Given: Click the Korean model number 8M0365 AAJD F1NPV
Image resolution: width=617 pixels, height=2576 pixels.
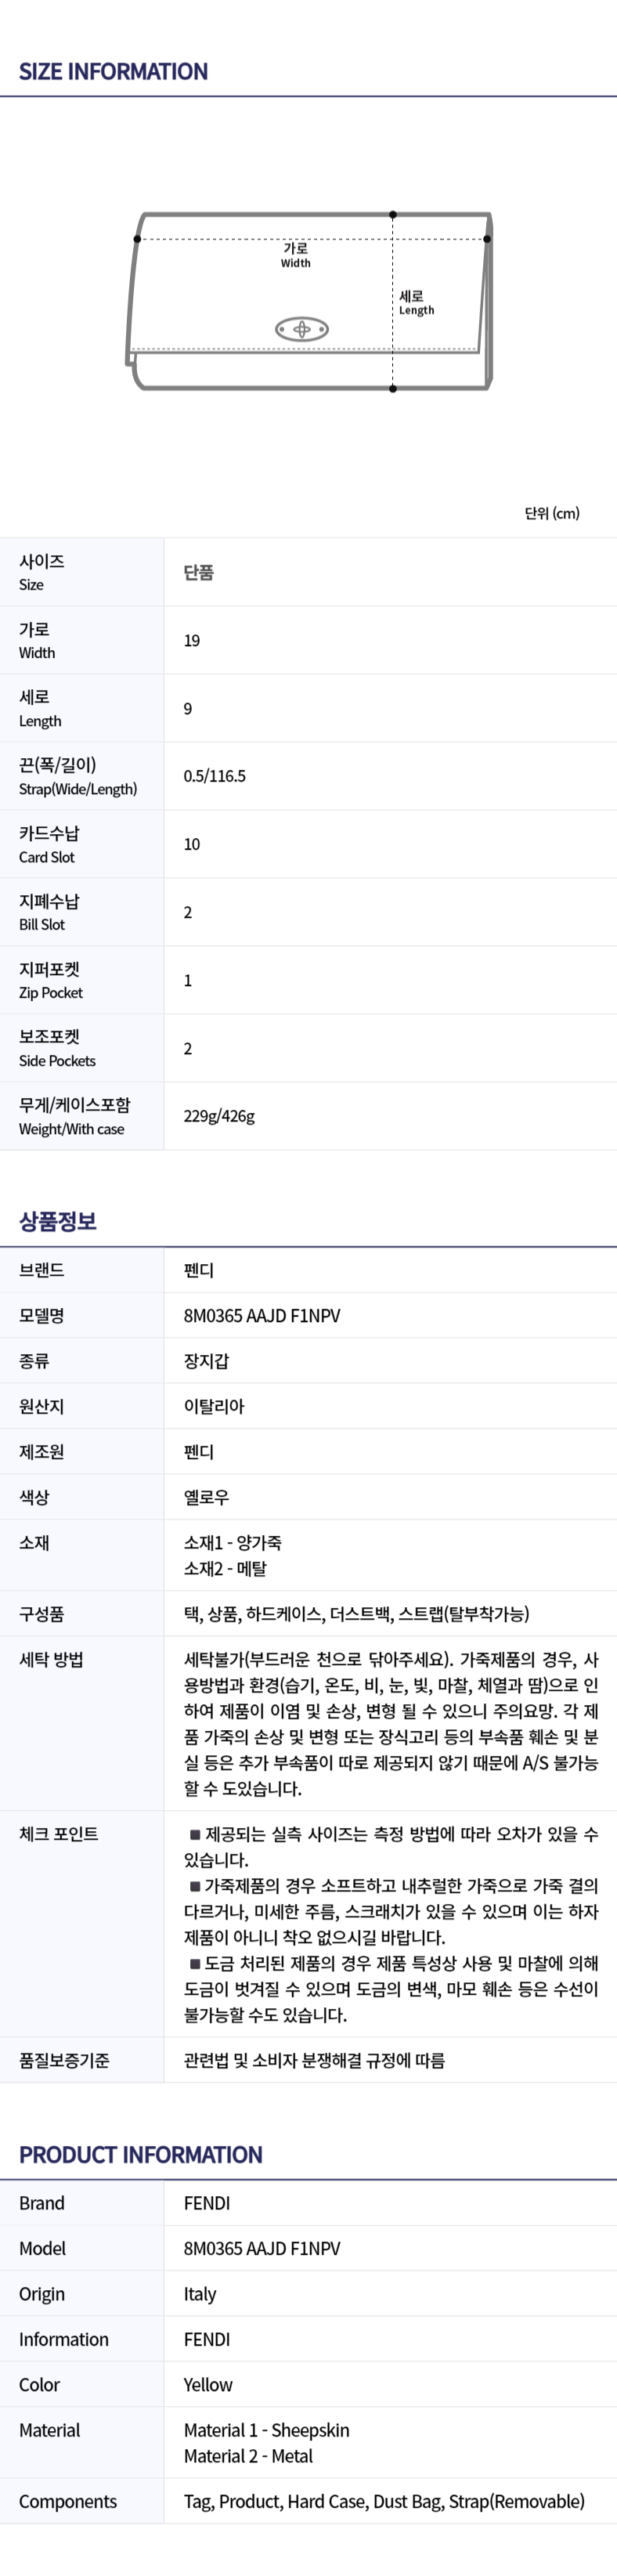Looking at the screenshot, I should click(x=262, y=1315).
